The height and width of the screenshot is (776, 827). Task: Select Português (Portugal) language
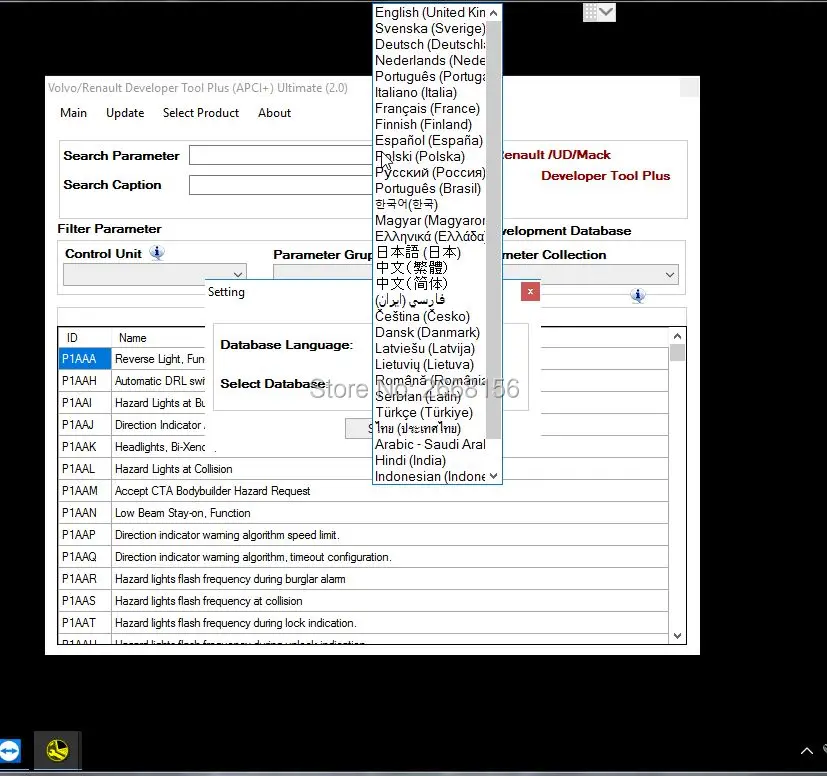click(x=430, y=76)
